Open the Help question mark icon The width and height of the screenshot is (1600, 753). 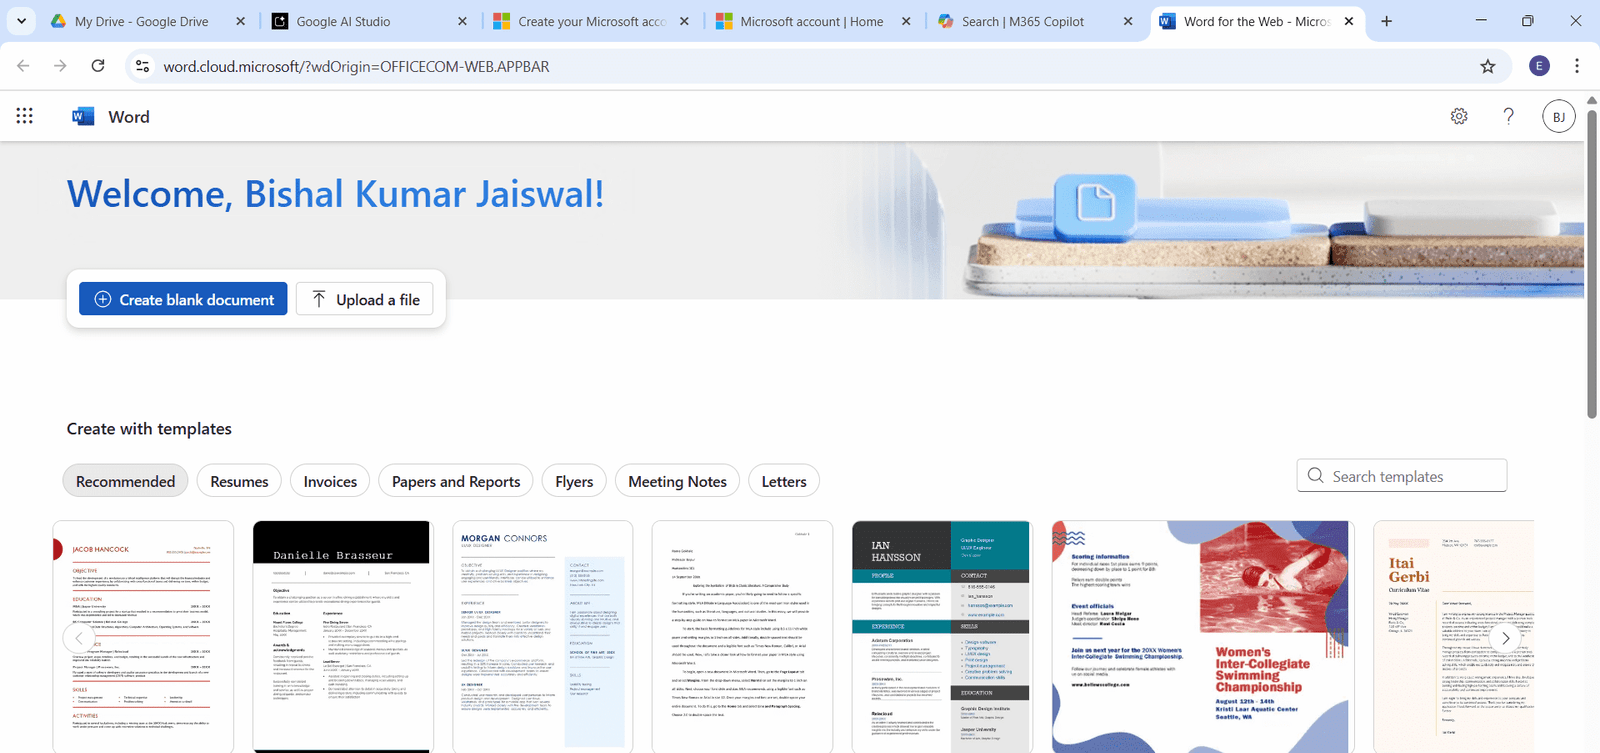coord(1508,116)
